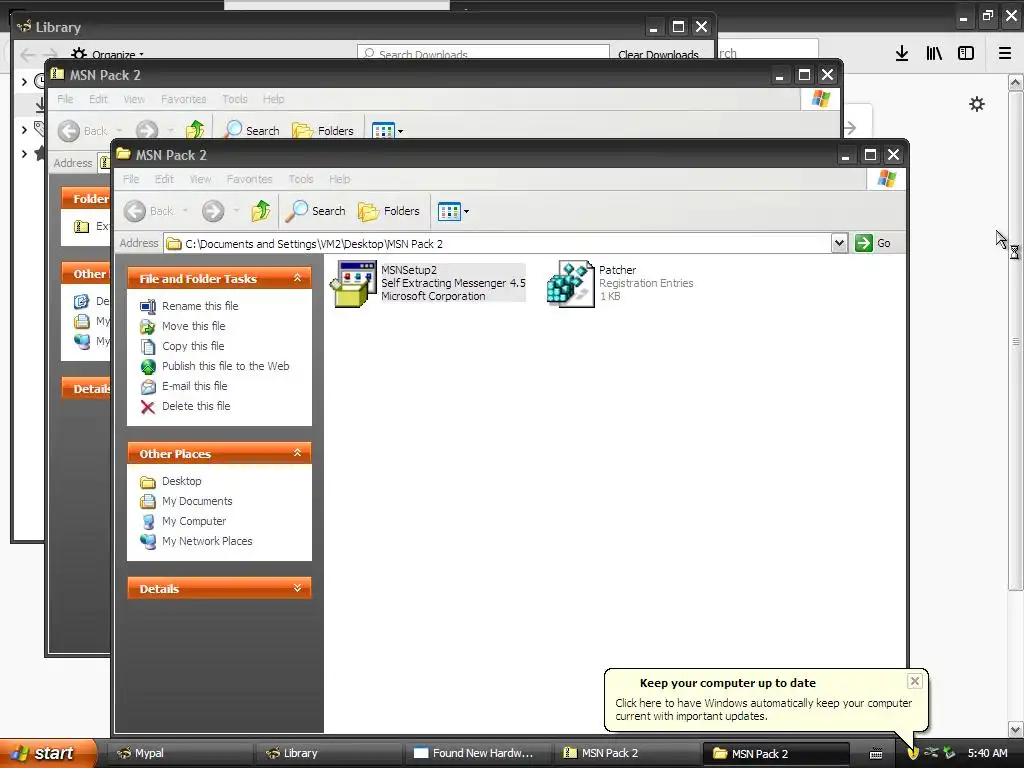Image resolution: width=1024 pixels, height=768 pixels.
Task: Click Rename this file
Action: click(200, 306)
